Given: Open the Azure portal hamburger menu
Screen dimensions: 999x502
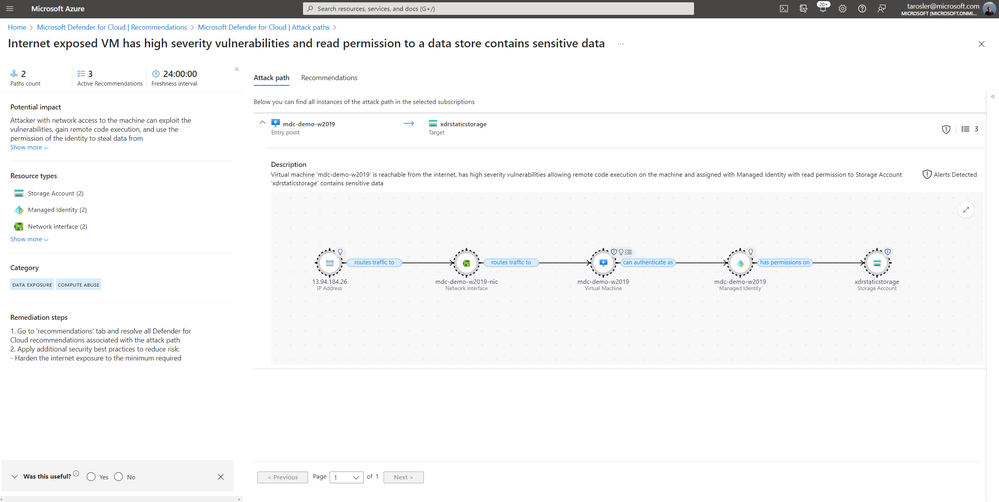Looking at the screenshot, I should 9,9.
